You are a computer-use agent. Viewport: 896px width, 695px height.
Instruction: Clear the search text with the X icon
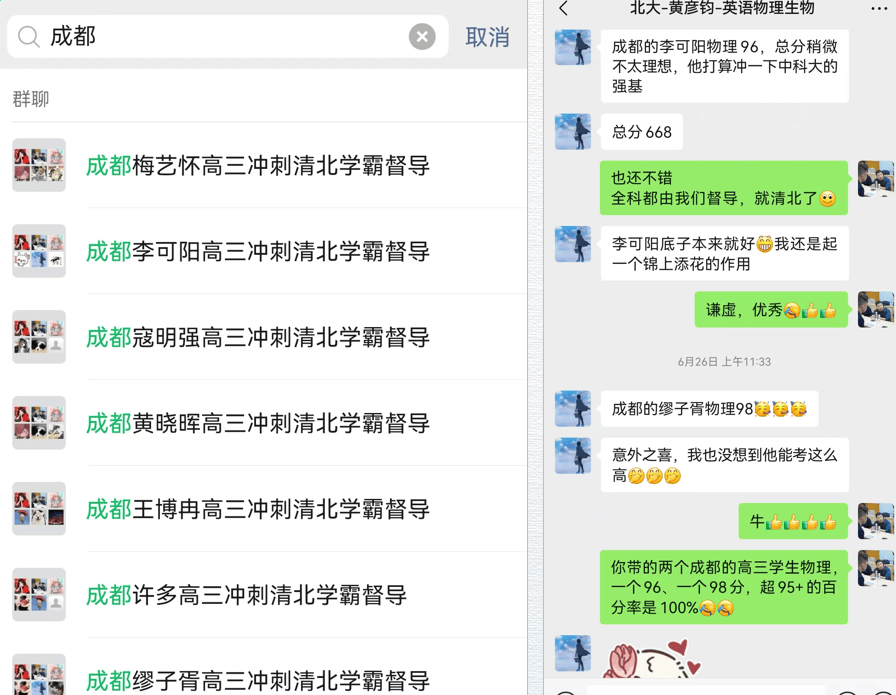422,37
